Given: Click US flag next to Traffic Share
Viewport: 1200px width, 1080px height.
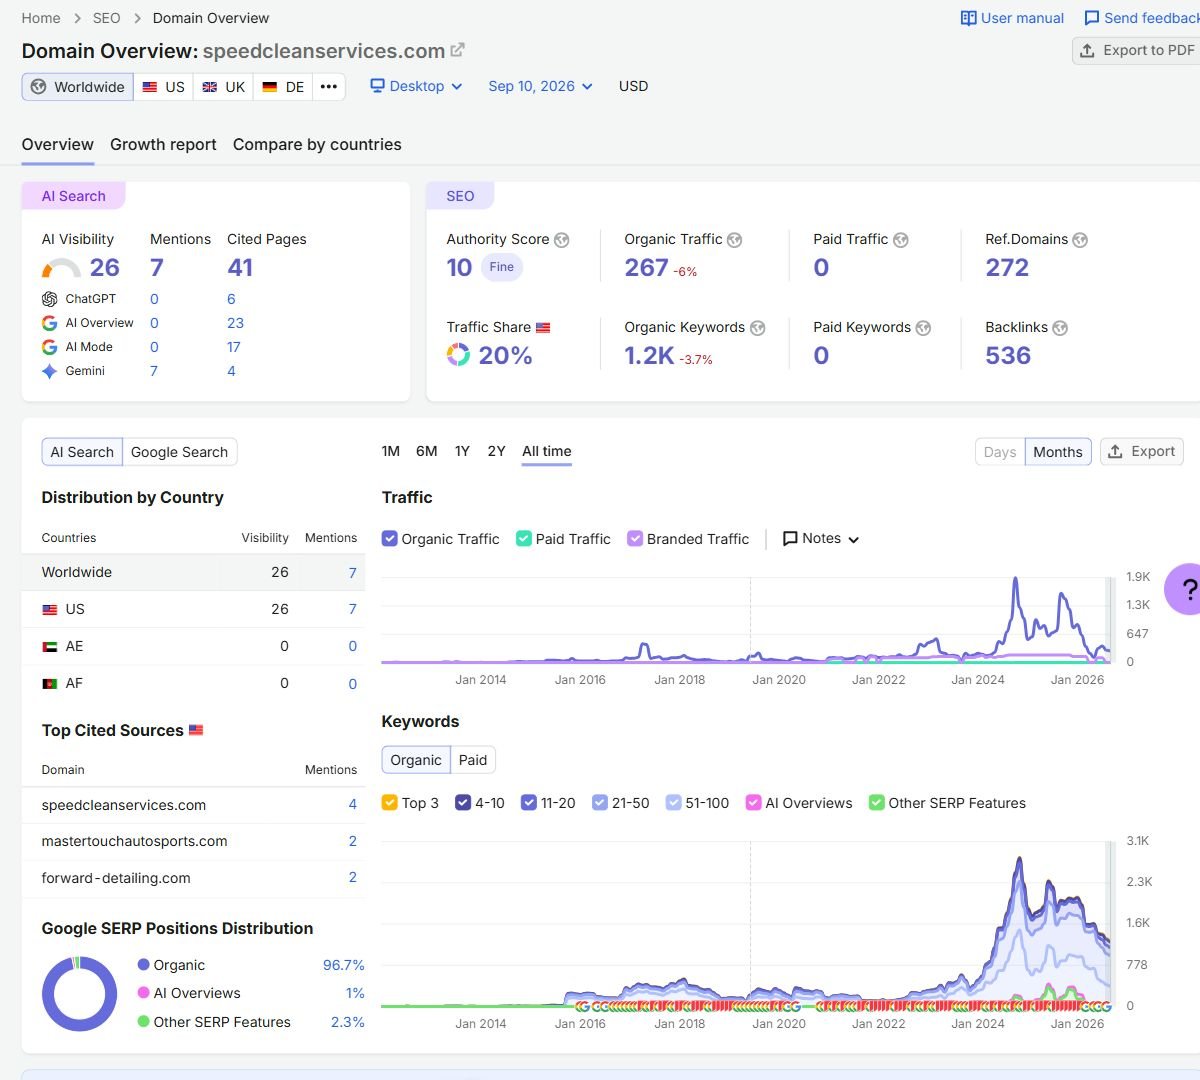Looking at the screenshot, I should [x=543, y=328].
